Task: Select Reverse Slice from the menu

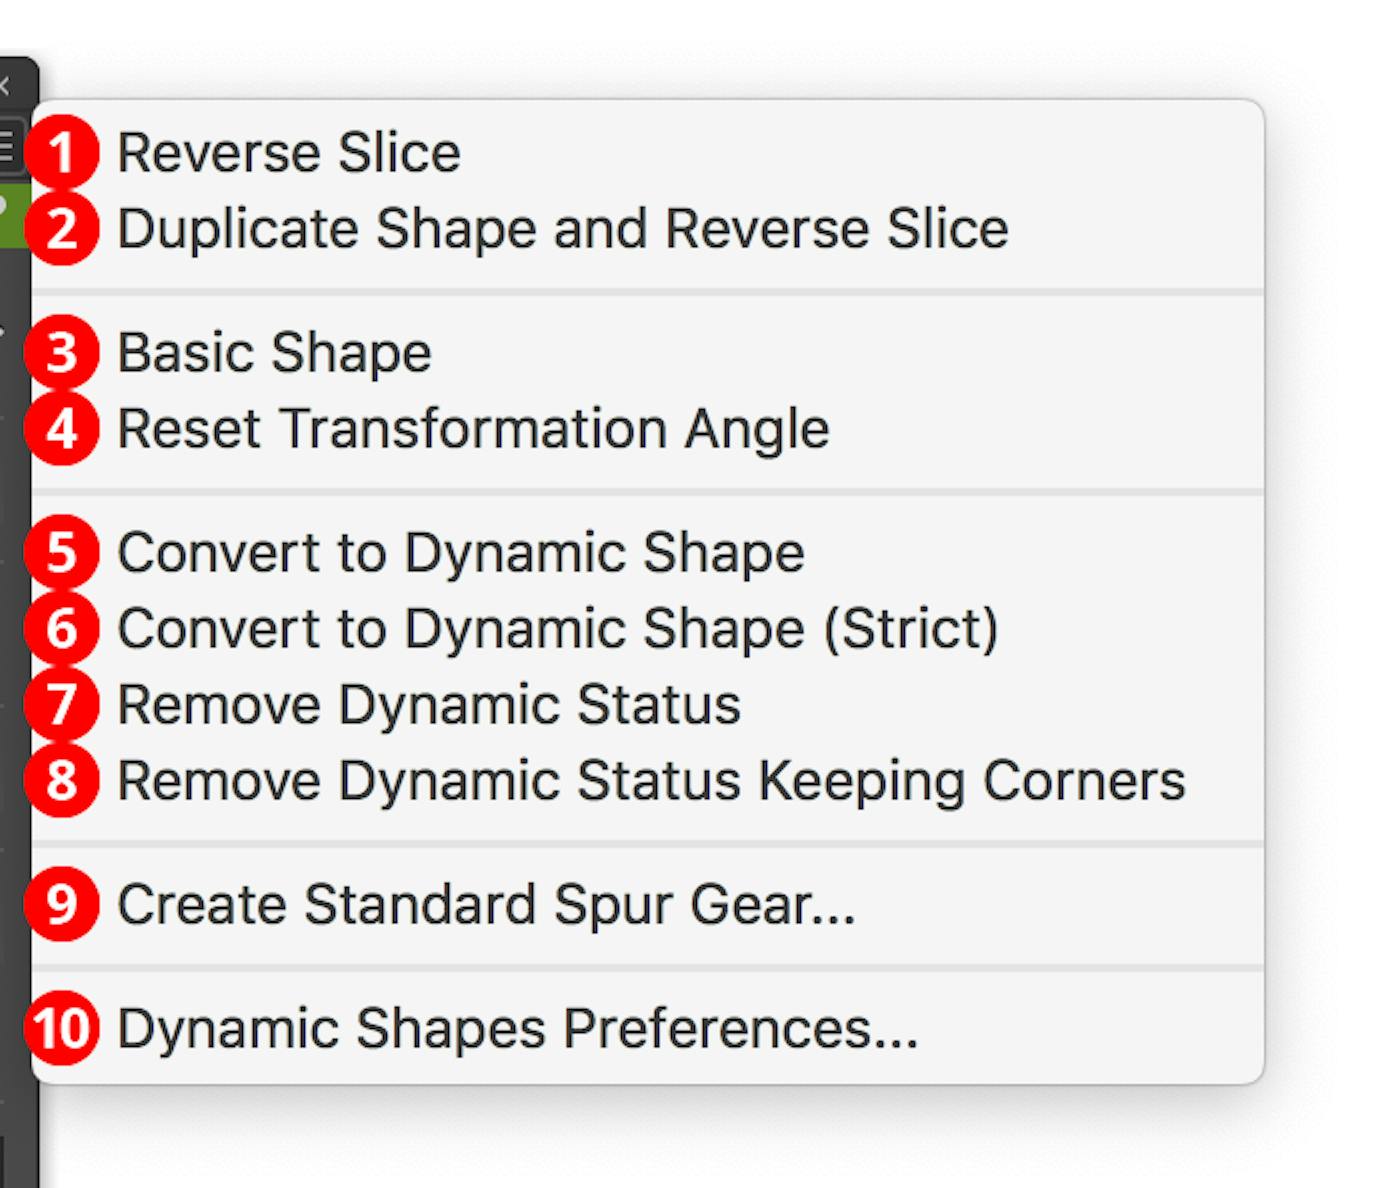Action: [290, 151]
